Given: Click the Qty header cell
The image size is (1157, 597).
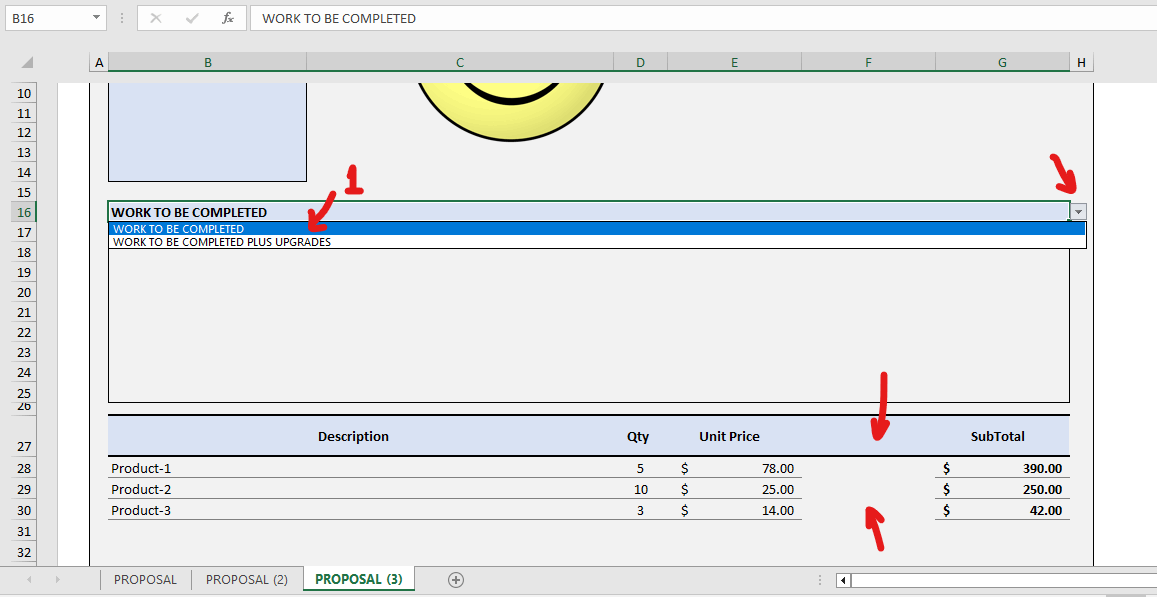Looking at the screenshot, I should pyautogui.click(x=640, y=436).
